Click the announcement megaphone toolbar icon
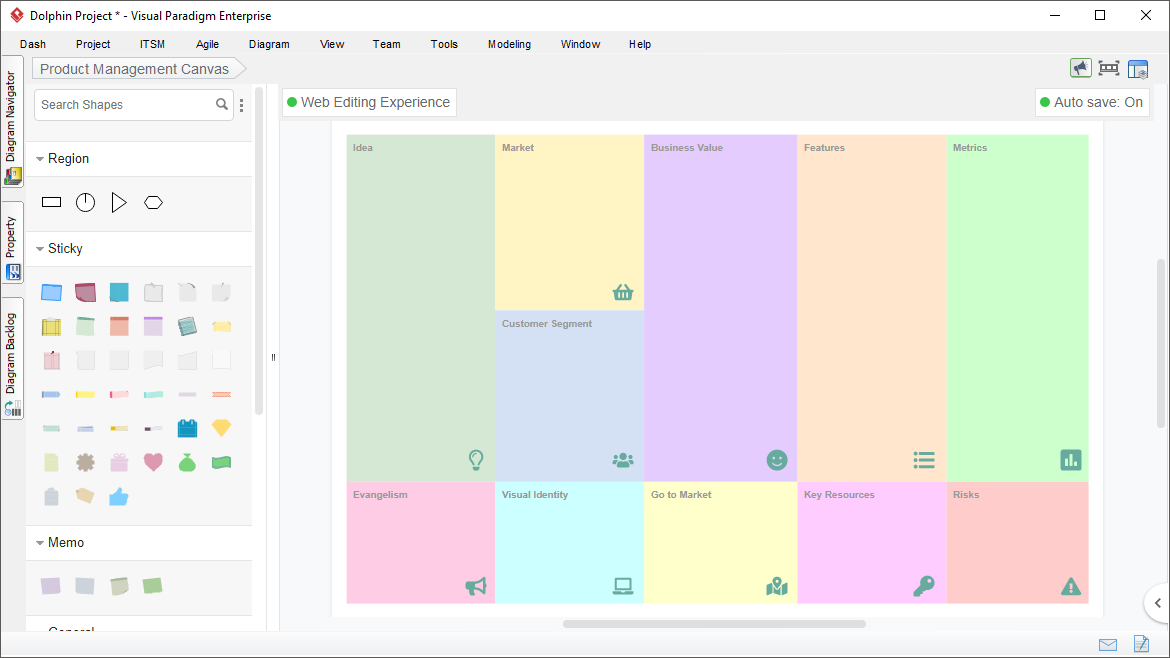1170x658 pixels. [x=1080, y=69]
